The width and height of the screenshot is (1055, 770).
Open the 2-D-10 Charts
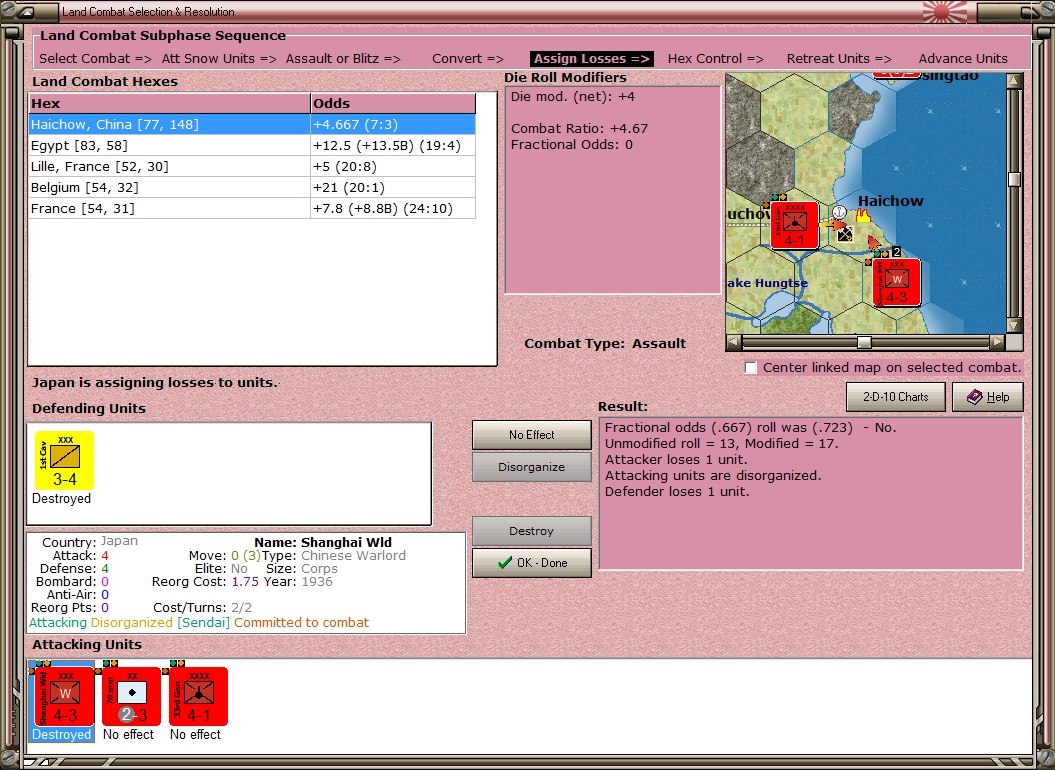[x=896, y=396]
